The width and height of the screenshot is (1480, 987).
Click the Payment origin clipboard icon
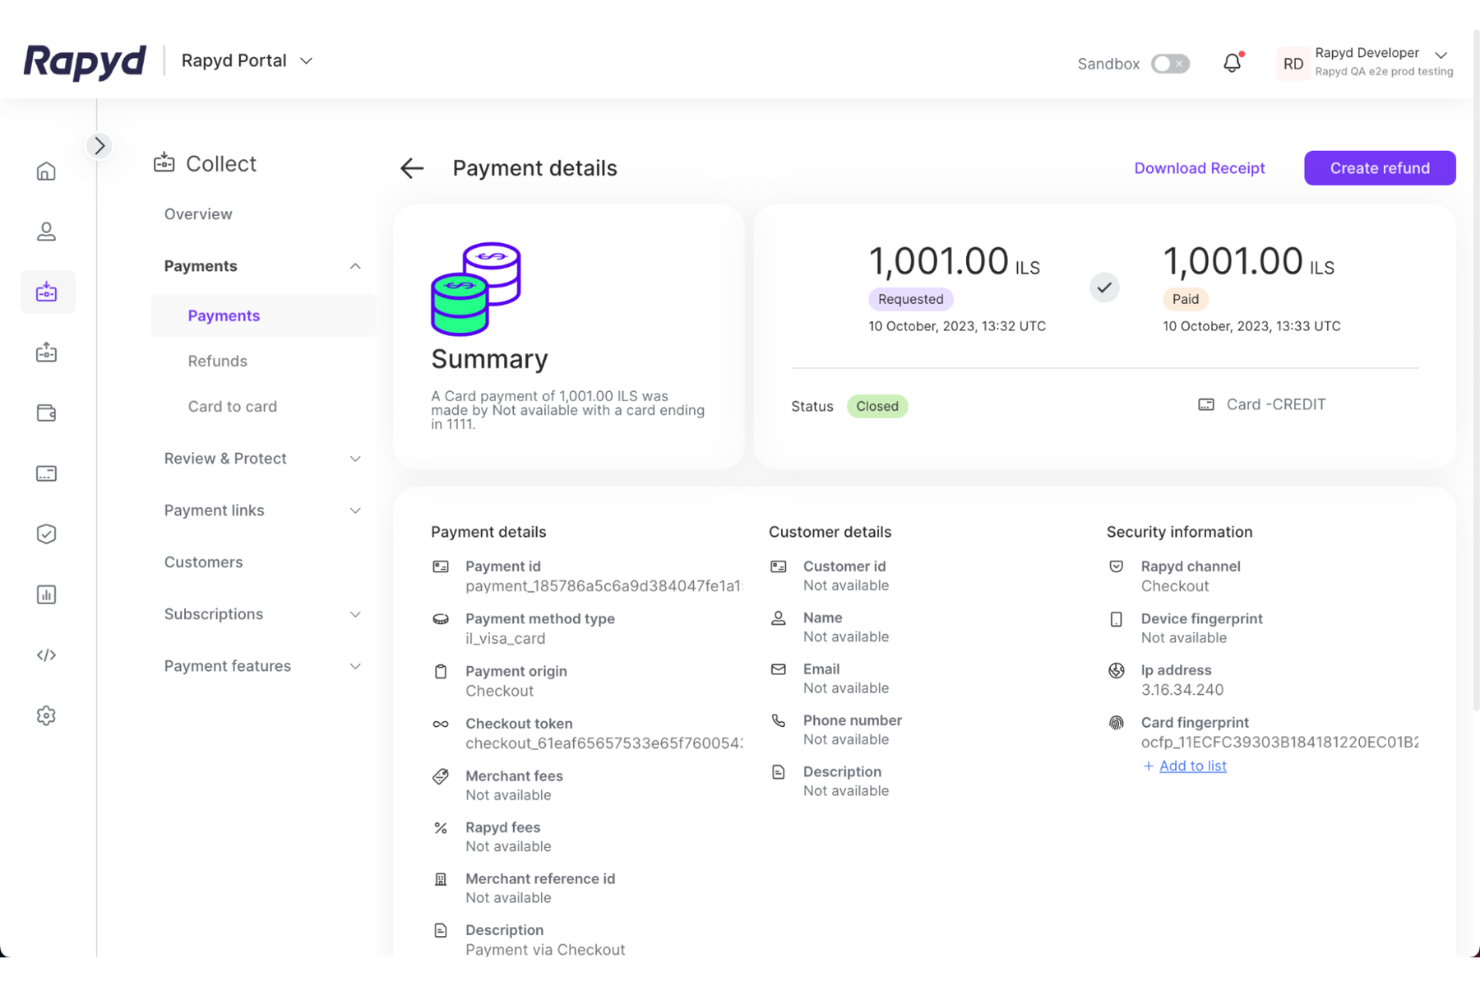pos(440,672)
